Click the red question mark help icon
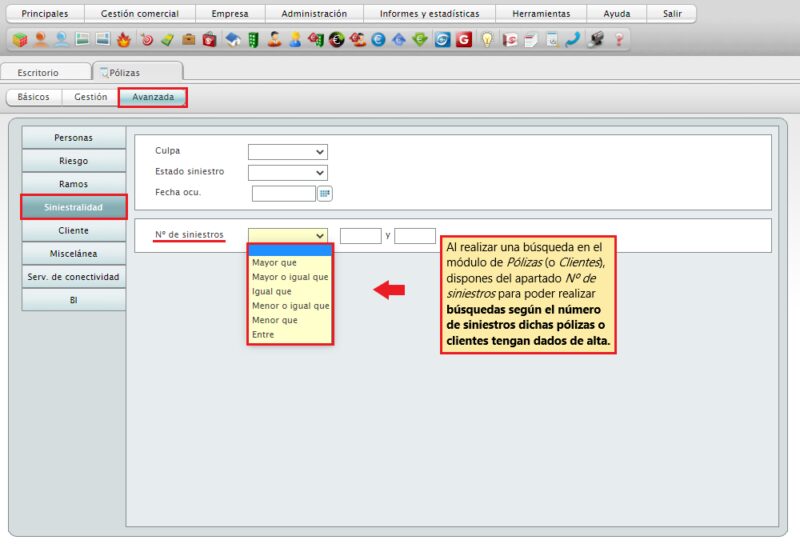Screen dimensions: 800x560 click(x=618, y=40)
